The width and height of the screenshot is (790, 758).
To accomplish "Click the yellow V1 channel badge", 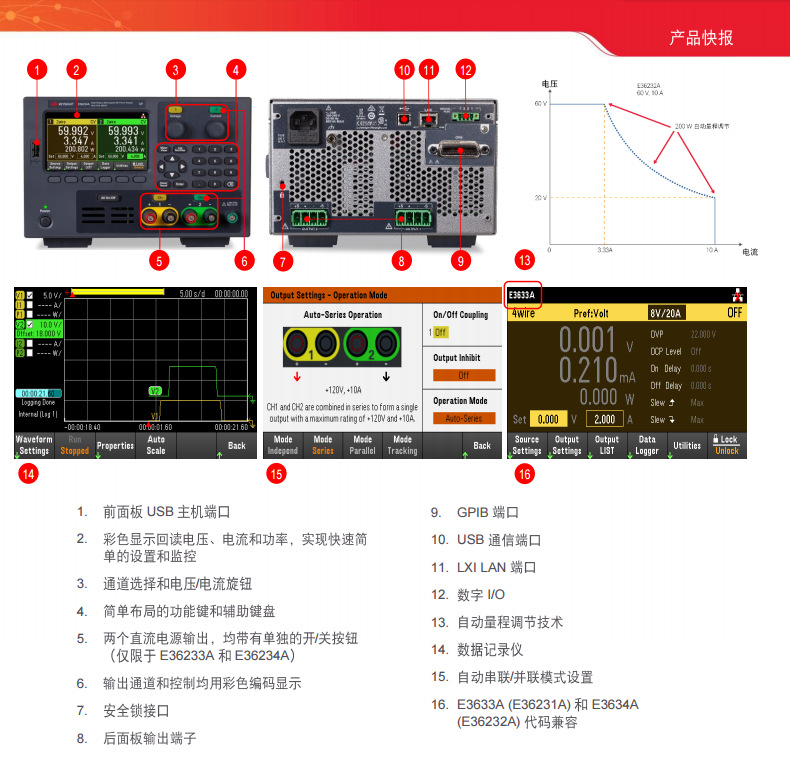I will [20, 295].
